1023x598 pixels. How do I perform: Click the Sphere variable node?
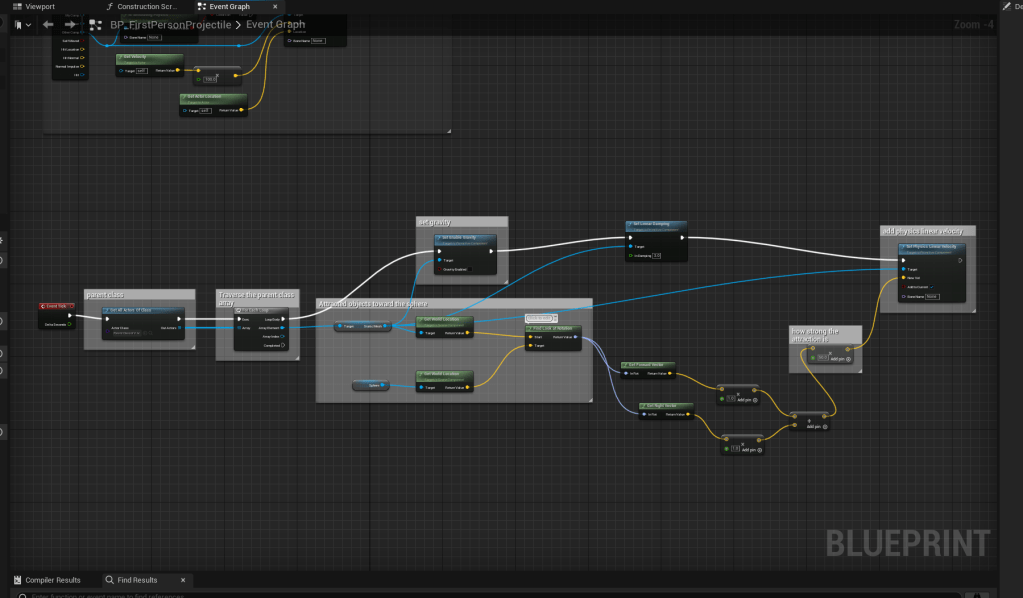click(x=370, y=385)
